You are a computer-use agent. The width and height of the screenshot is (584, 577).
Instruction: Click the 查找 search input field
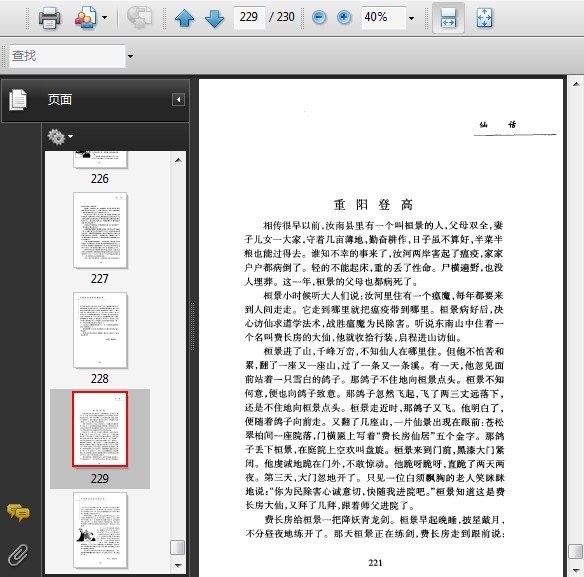click(67, 56)
